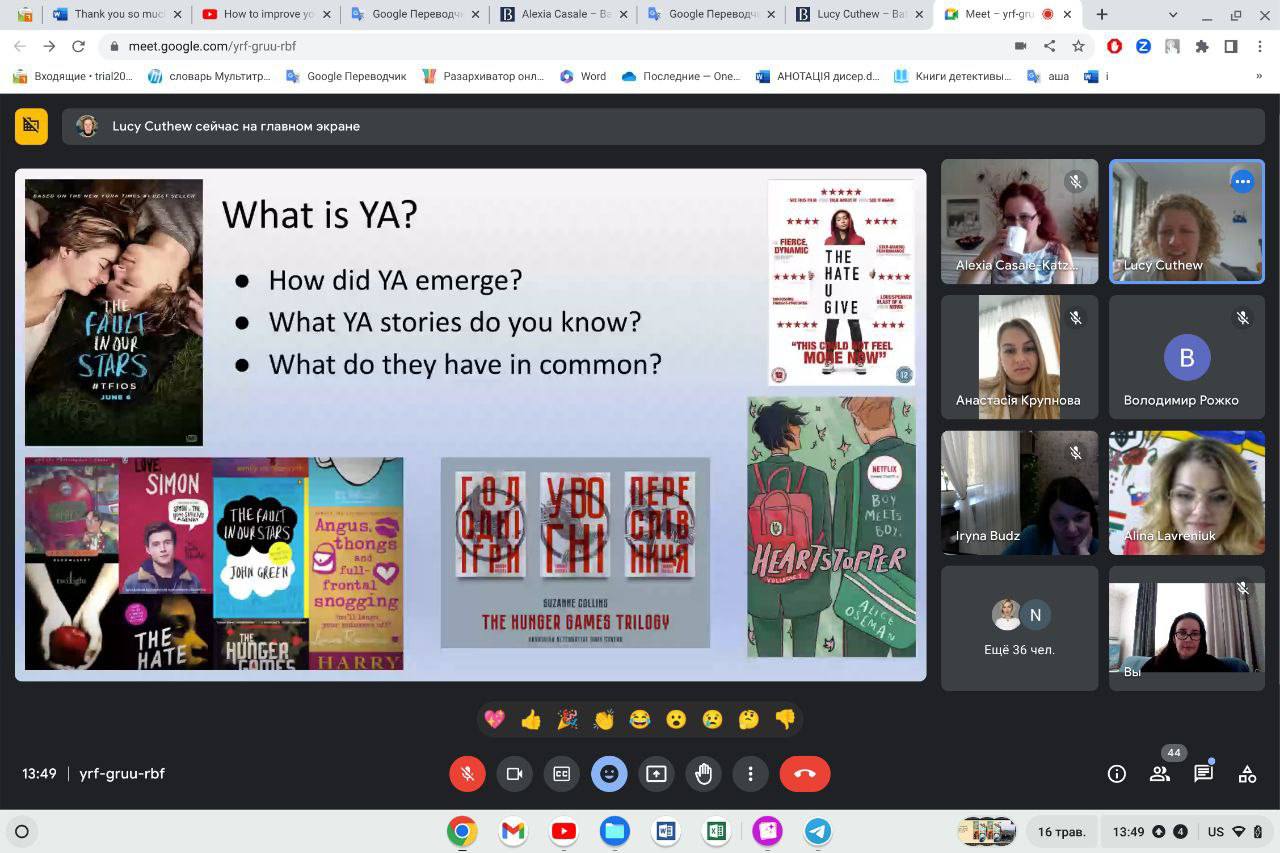
Task: Select Анастасія Крупнова video tile
Action: coord(1019,357)
